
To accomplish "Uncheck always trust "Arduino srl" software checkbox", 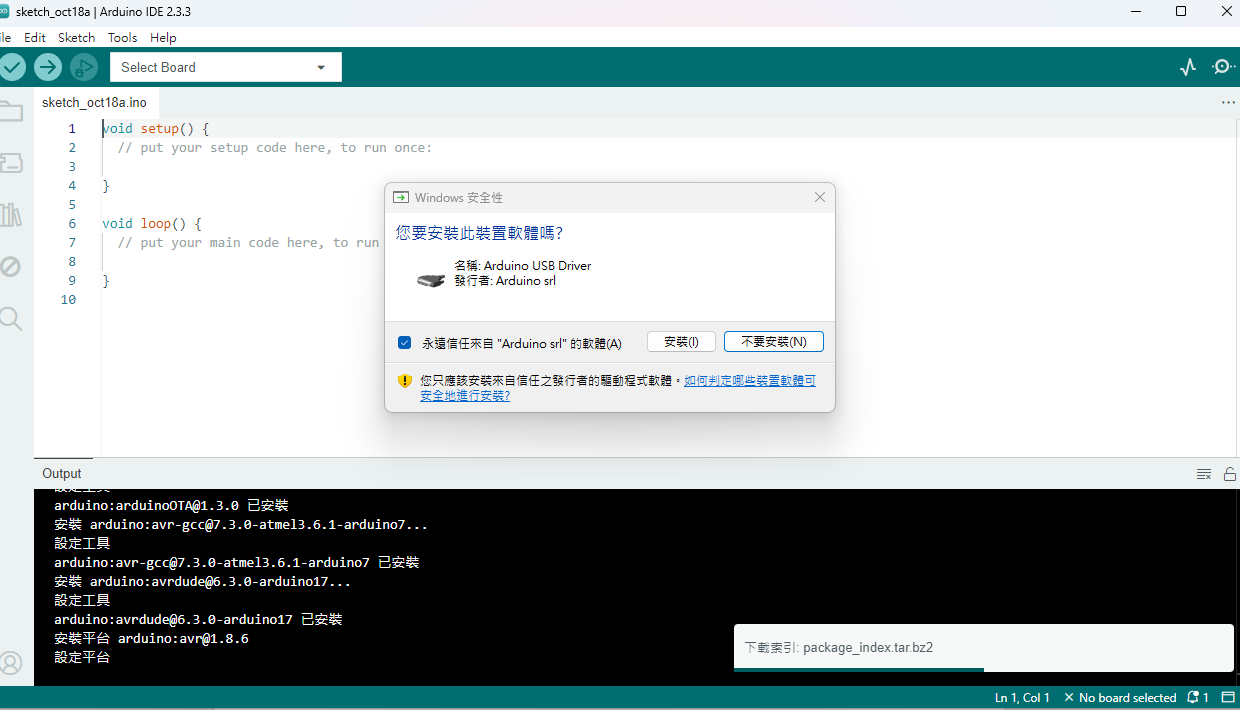I will (405, 343).
